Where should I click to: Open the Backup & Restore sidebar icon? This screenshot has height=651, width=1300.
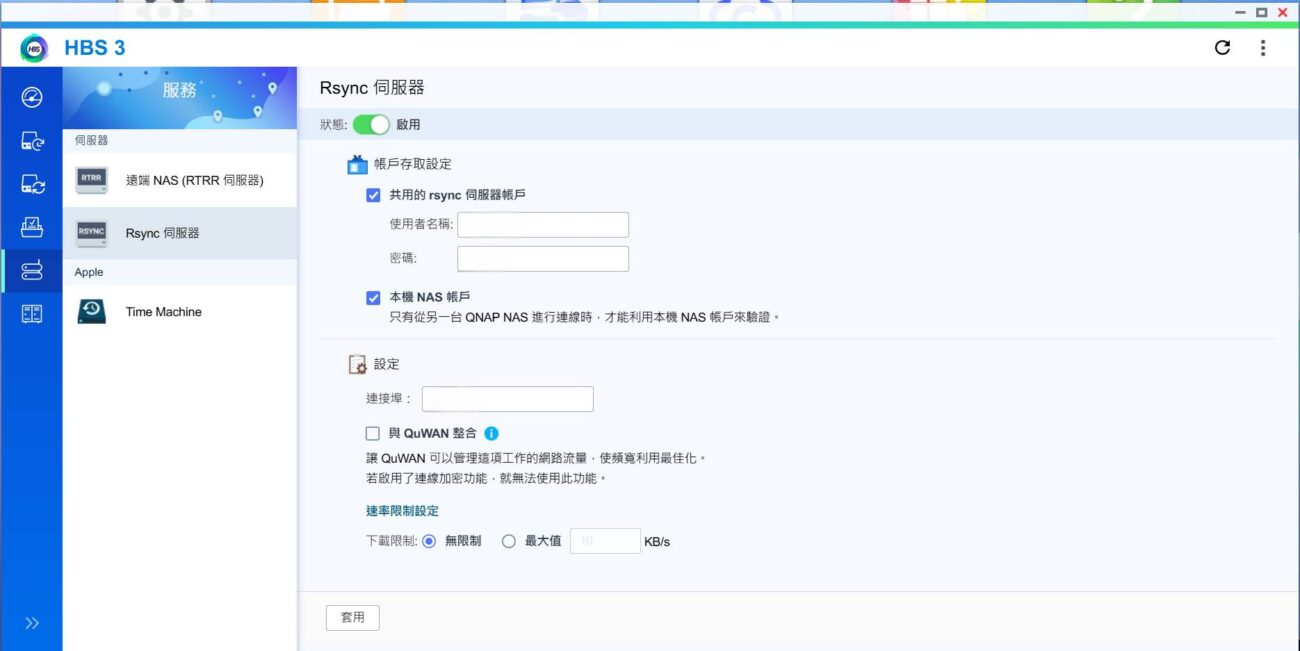(32, 142)
